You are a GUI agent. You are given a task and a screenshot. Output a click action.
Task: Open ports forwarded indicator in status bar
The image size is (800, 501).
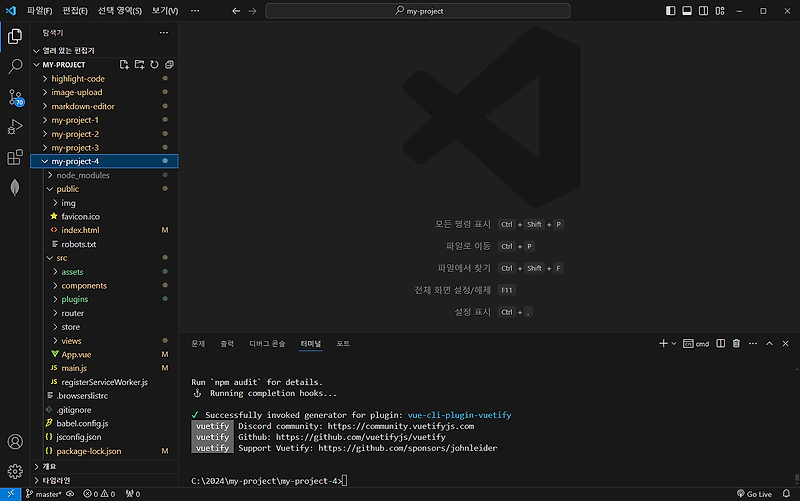click(133, 494)
